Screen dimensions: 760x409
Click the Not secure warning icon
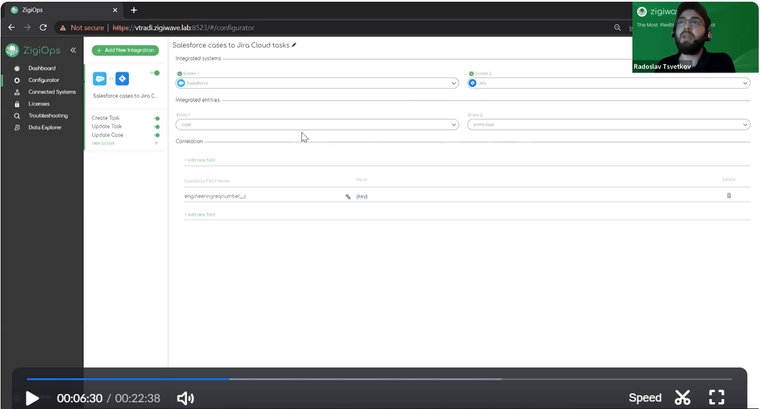63,28
